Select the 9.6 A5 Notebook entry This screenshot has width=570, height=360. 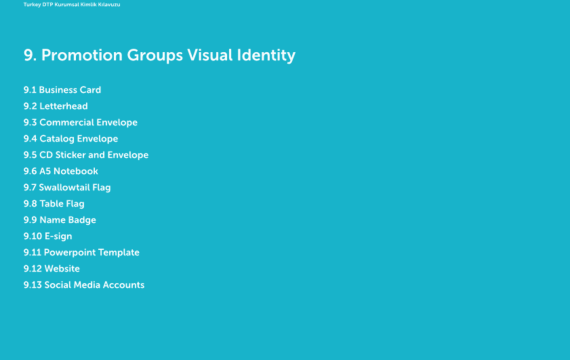point(61,171)
